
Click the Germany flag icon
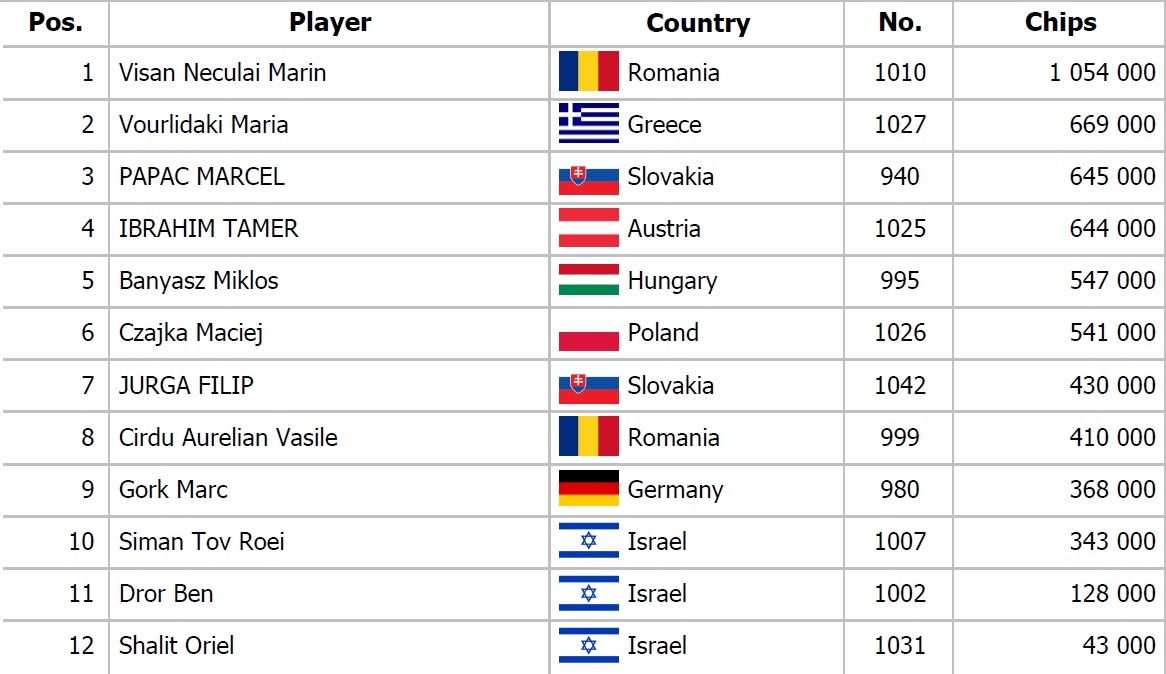click(x=588, y=489)
